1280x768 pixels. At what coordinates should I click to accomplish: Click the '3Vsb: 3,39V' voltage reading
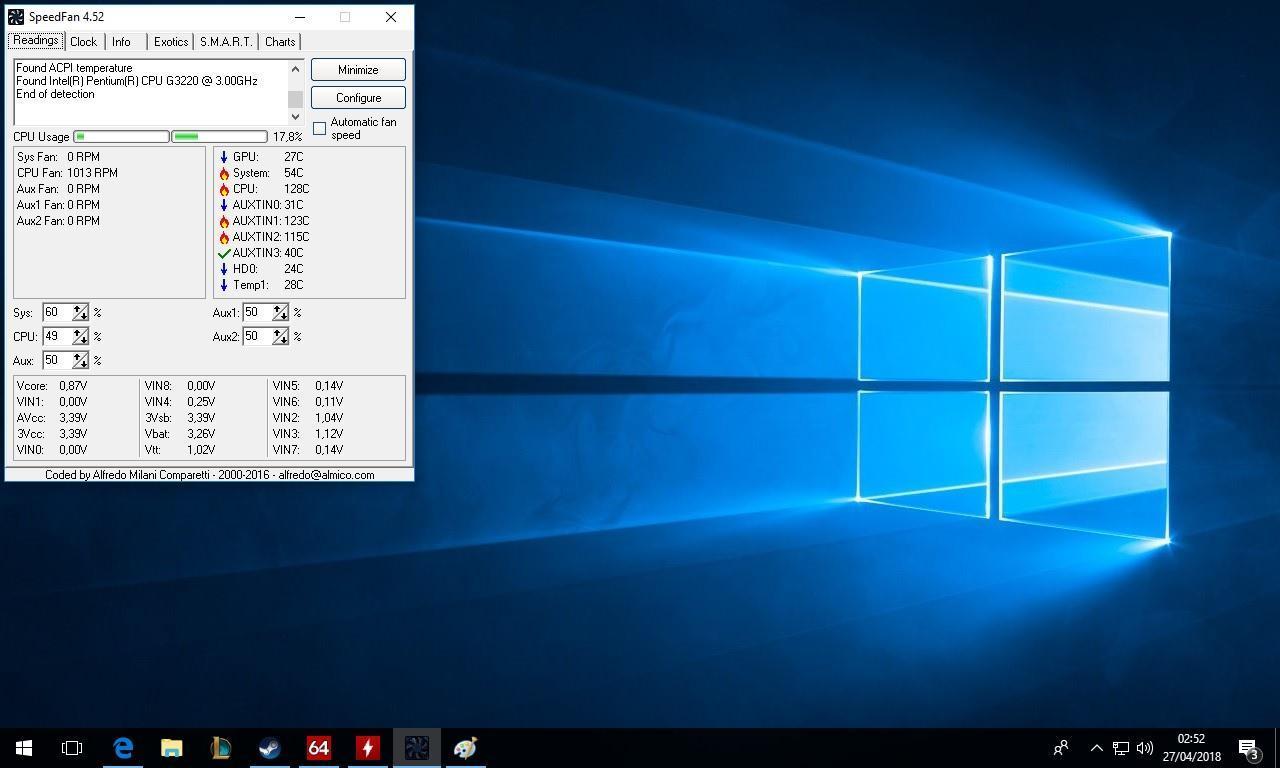(x=180, y=418)
